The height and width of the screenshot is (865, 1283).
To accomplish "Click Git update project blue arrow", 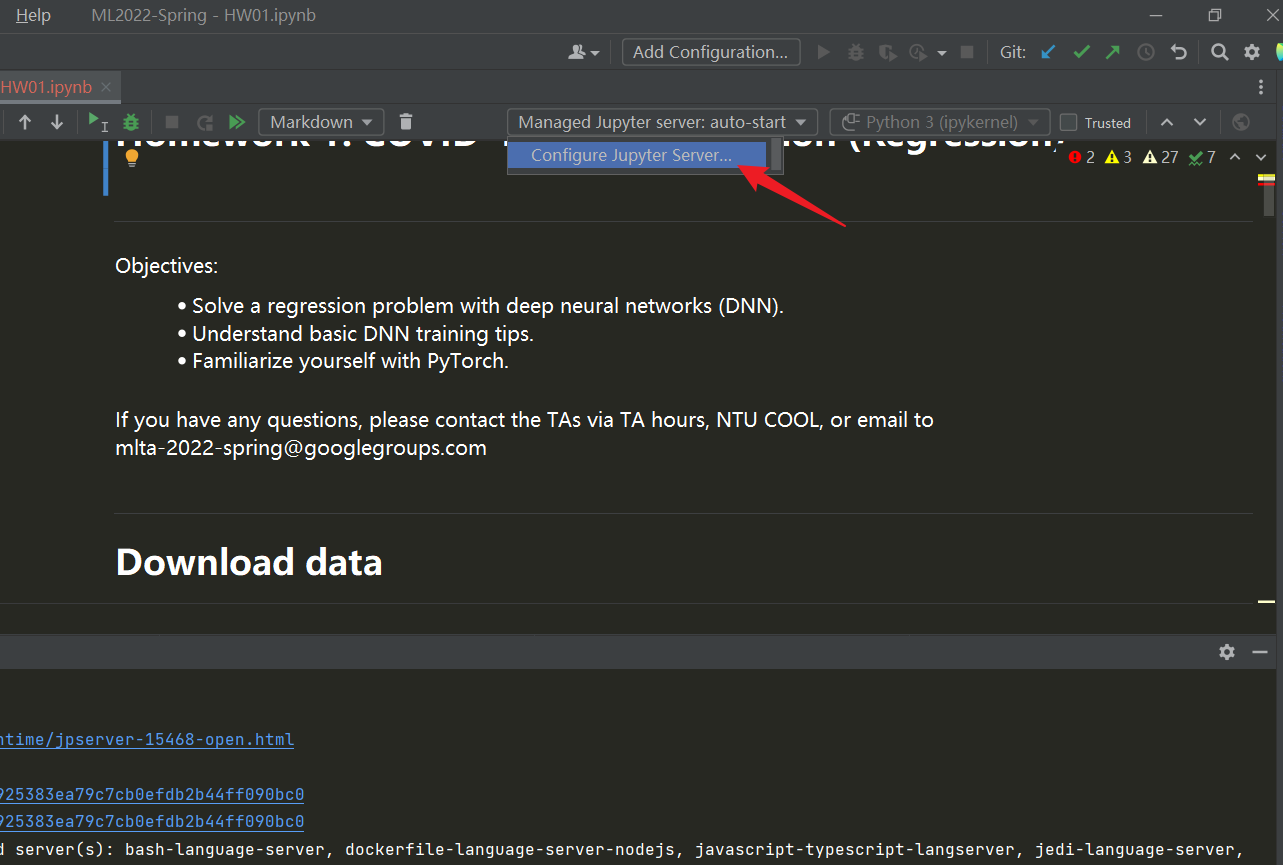I will [1048, 52].
